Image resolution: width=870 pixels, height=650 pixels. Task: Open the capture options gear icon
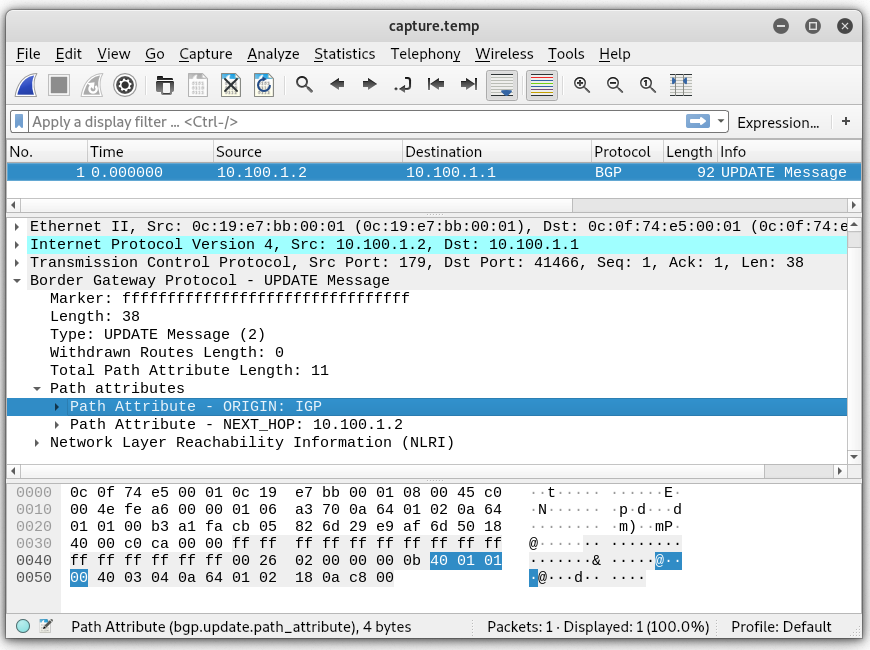coord(125,85)
